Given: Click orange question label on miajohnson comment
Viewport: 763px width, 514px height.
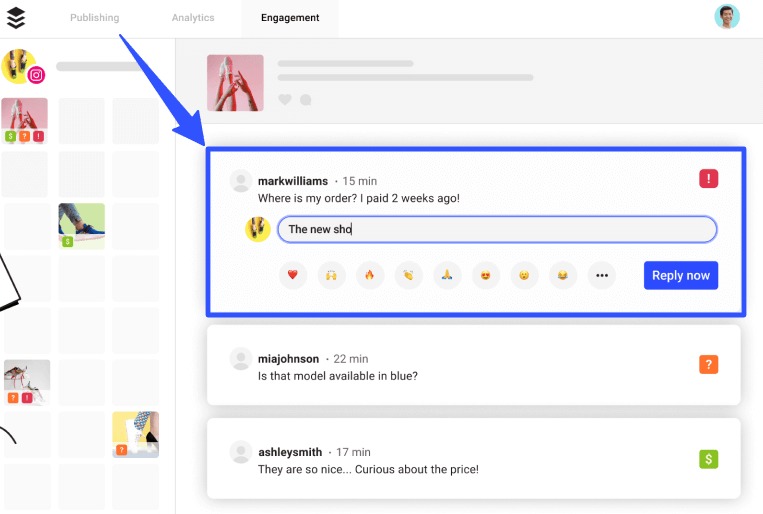Looking at the screenshot, I should (708, 366).
